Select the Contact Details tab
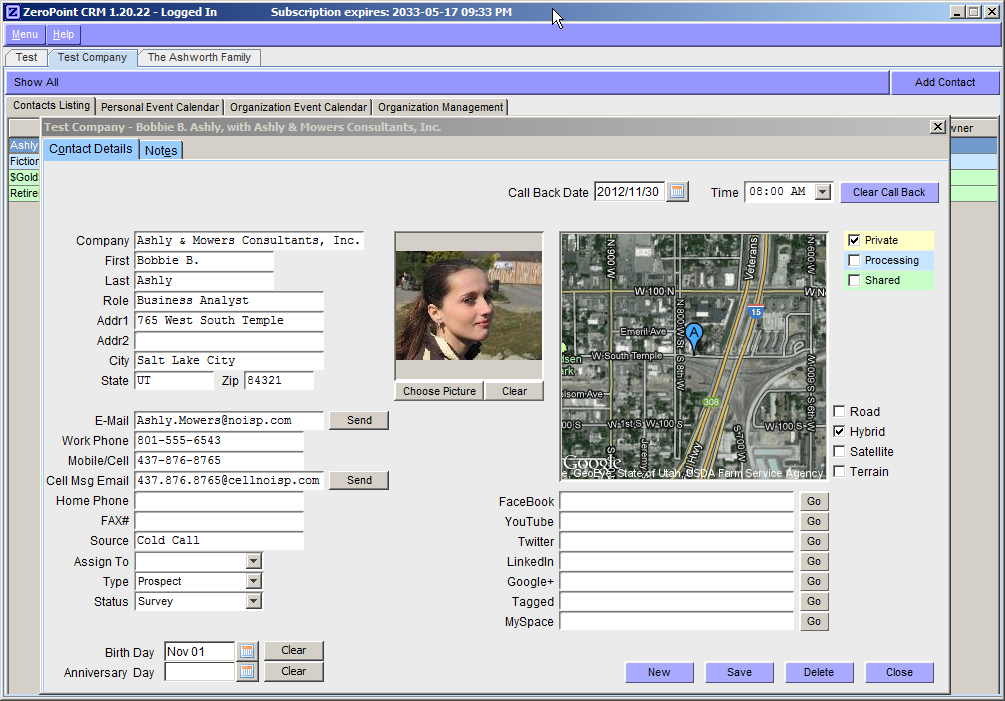 click(90, 149)
